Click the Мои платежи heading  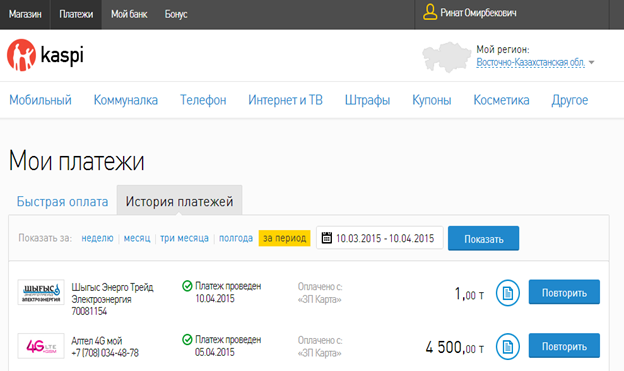tap(76, 161)
